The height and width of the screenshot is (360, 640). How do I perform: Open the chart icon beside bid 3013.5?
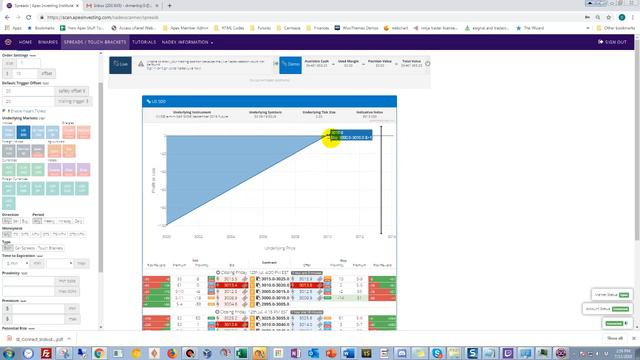tap(245, 279)
